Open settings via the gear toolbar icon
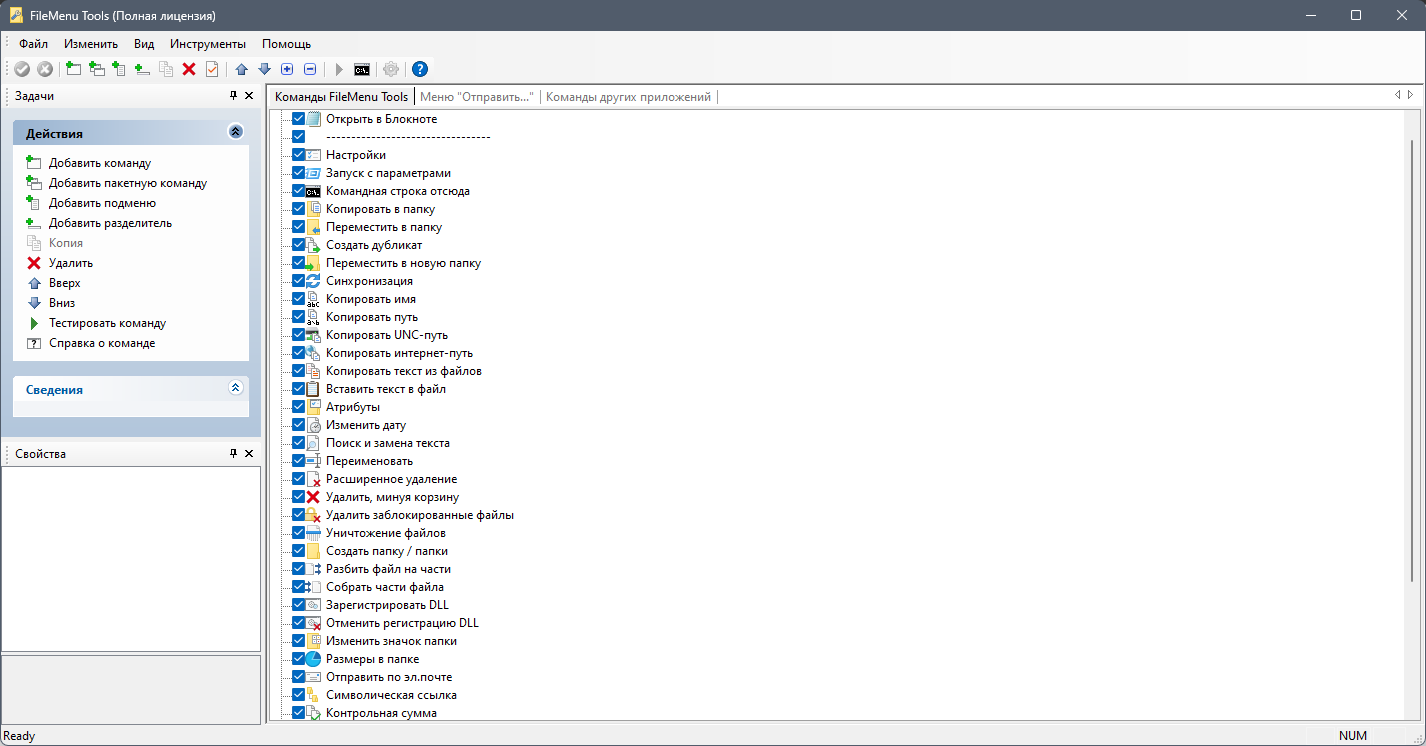The height and width of the screenshot is (746, 1426). coord(390,69)
